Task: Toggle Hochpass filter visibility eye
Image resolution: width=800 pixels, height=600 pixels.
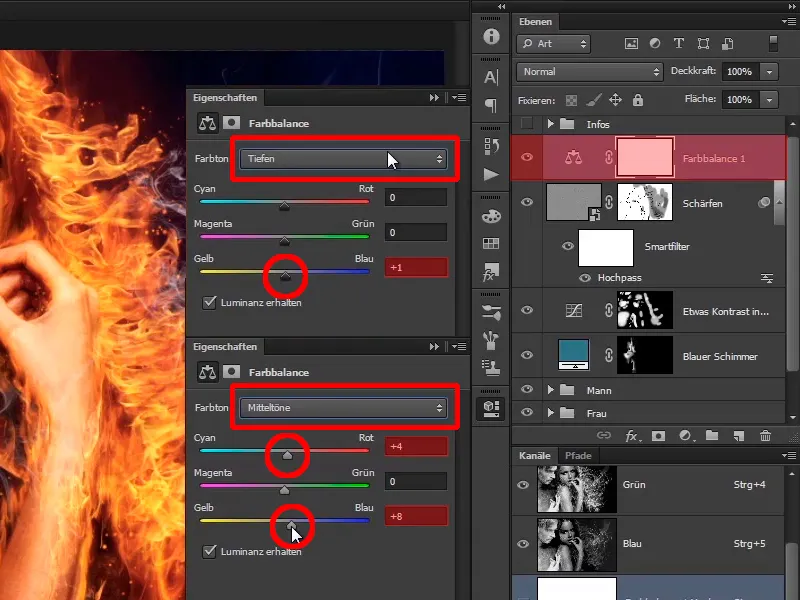Action: coord(585,278)
